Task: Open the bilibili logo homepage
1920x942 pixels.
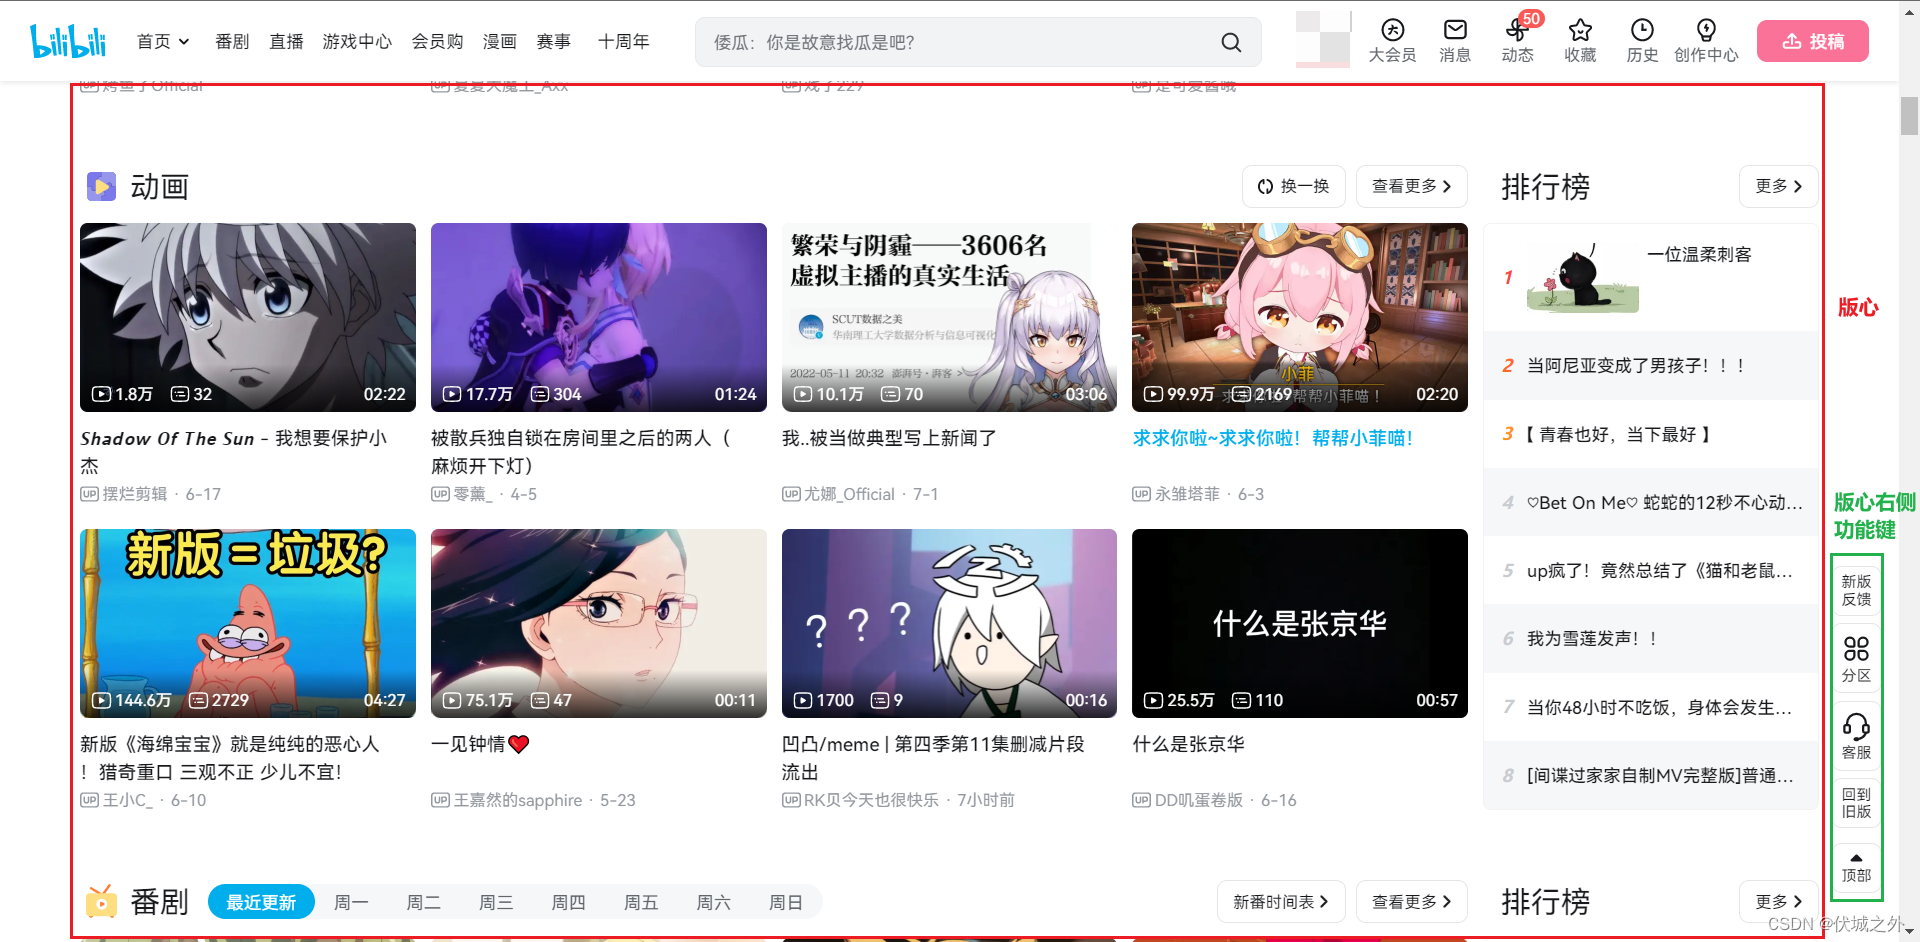Action: point(68,41)
